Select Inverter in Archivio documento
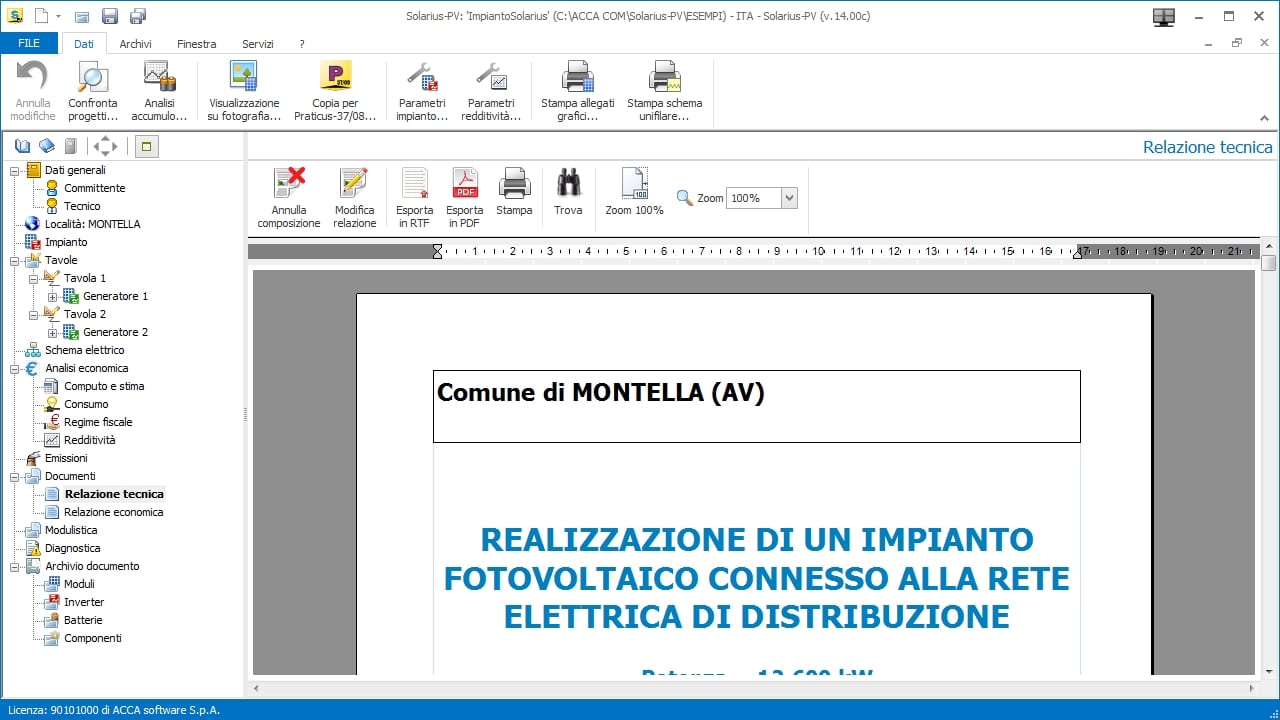 coord(84,602)
